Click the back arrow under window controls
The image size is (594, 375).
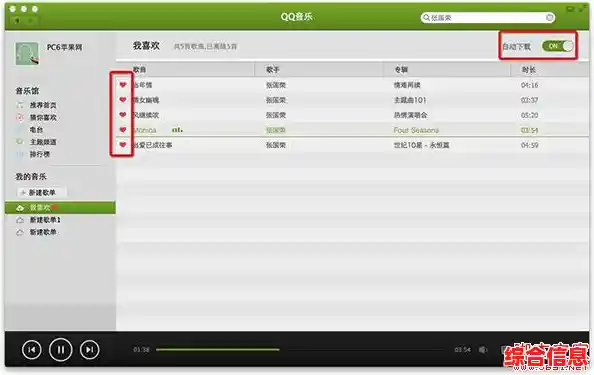[17, 20]
